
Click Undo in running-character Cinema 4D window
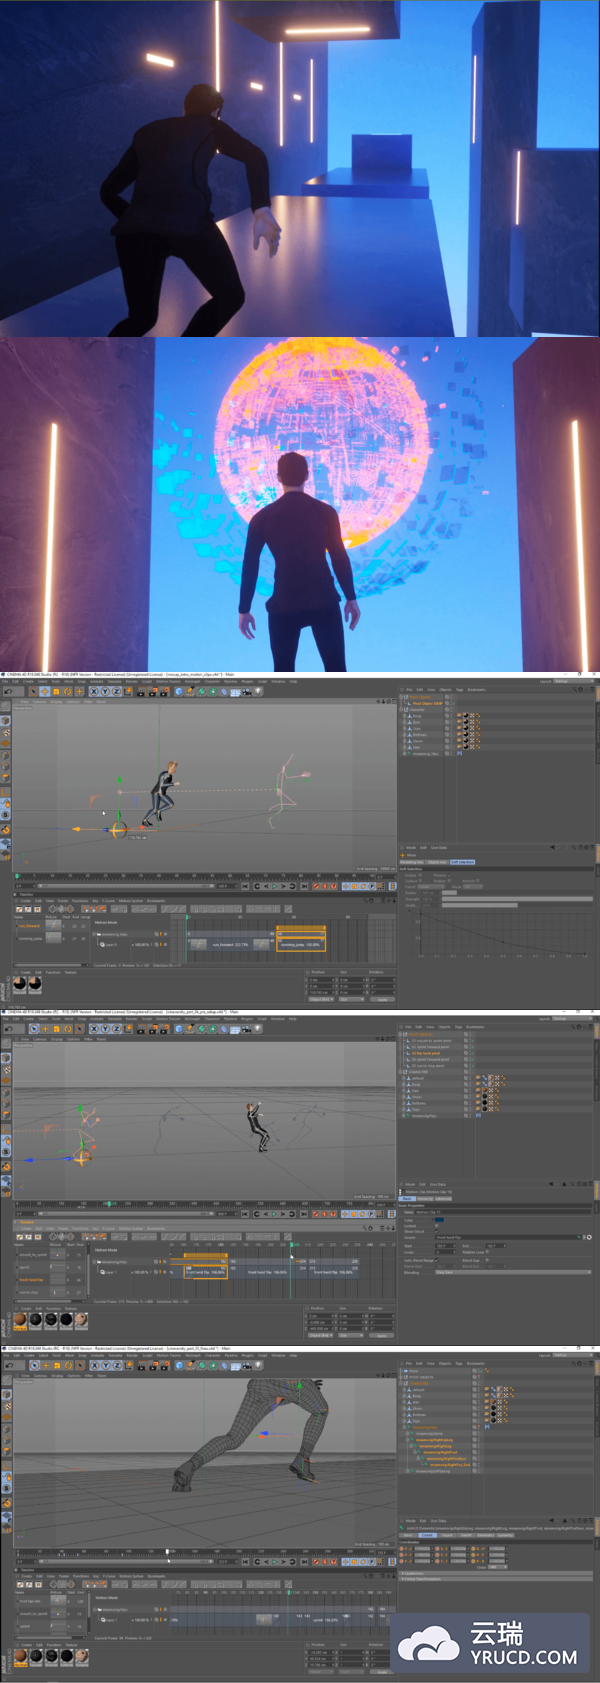tap(8, 691)
